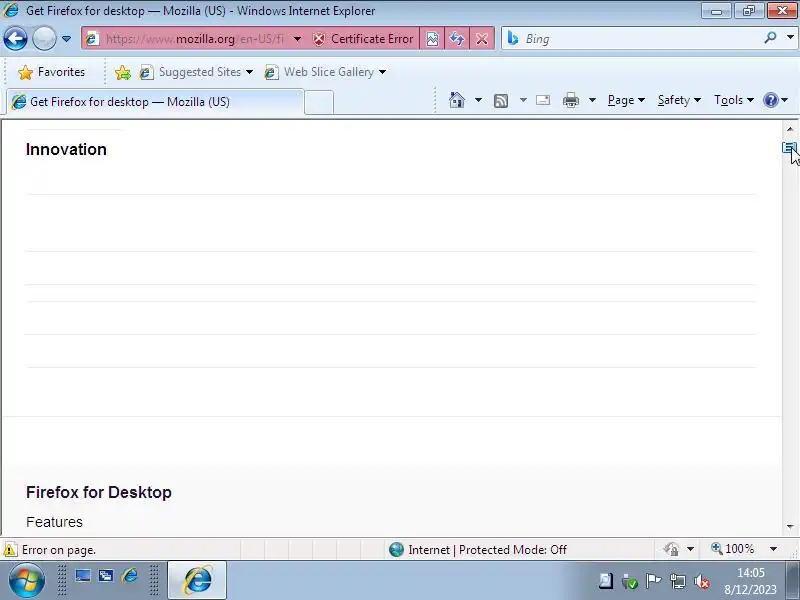The width and height of the screenshot is (800, 600).
Task: Expand the address bar autocomplete dropdown
Action: 297,39
